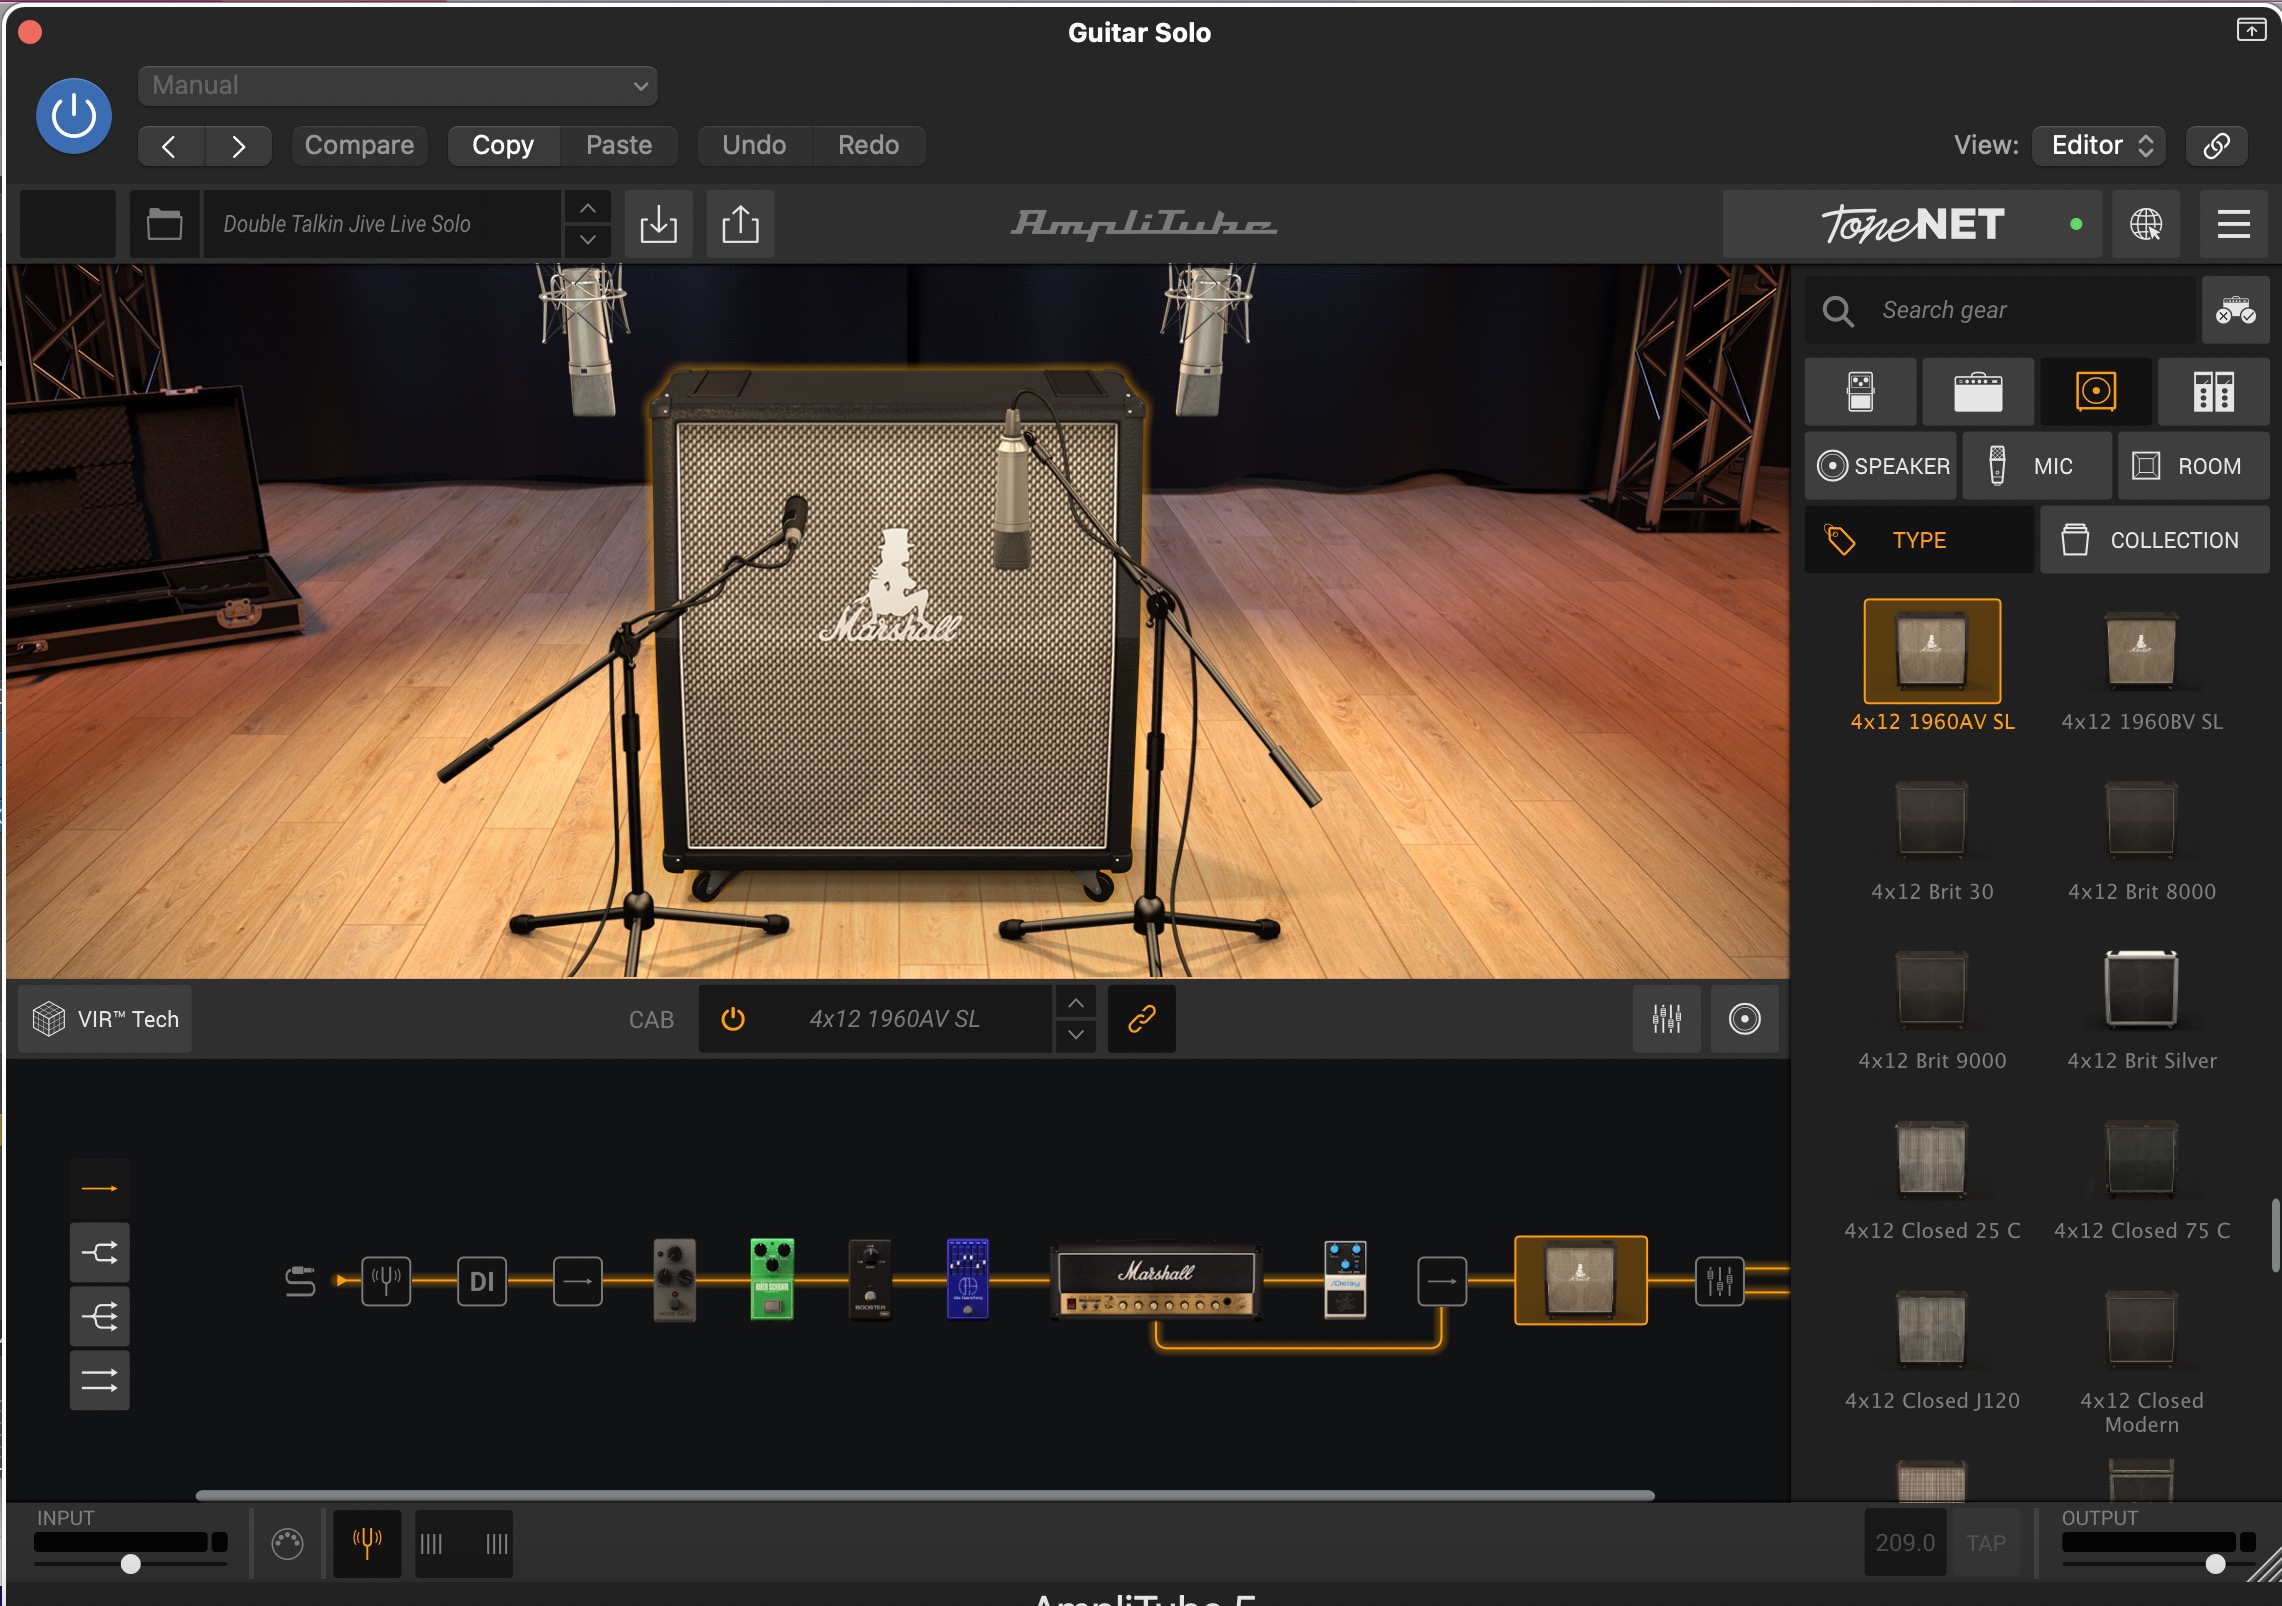
Task: Click the export preset share icon
Action: coord(740,224)
